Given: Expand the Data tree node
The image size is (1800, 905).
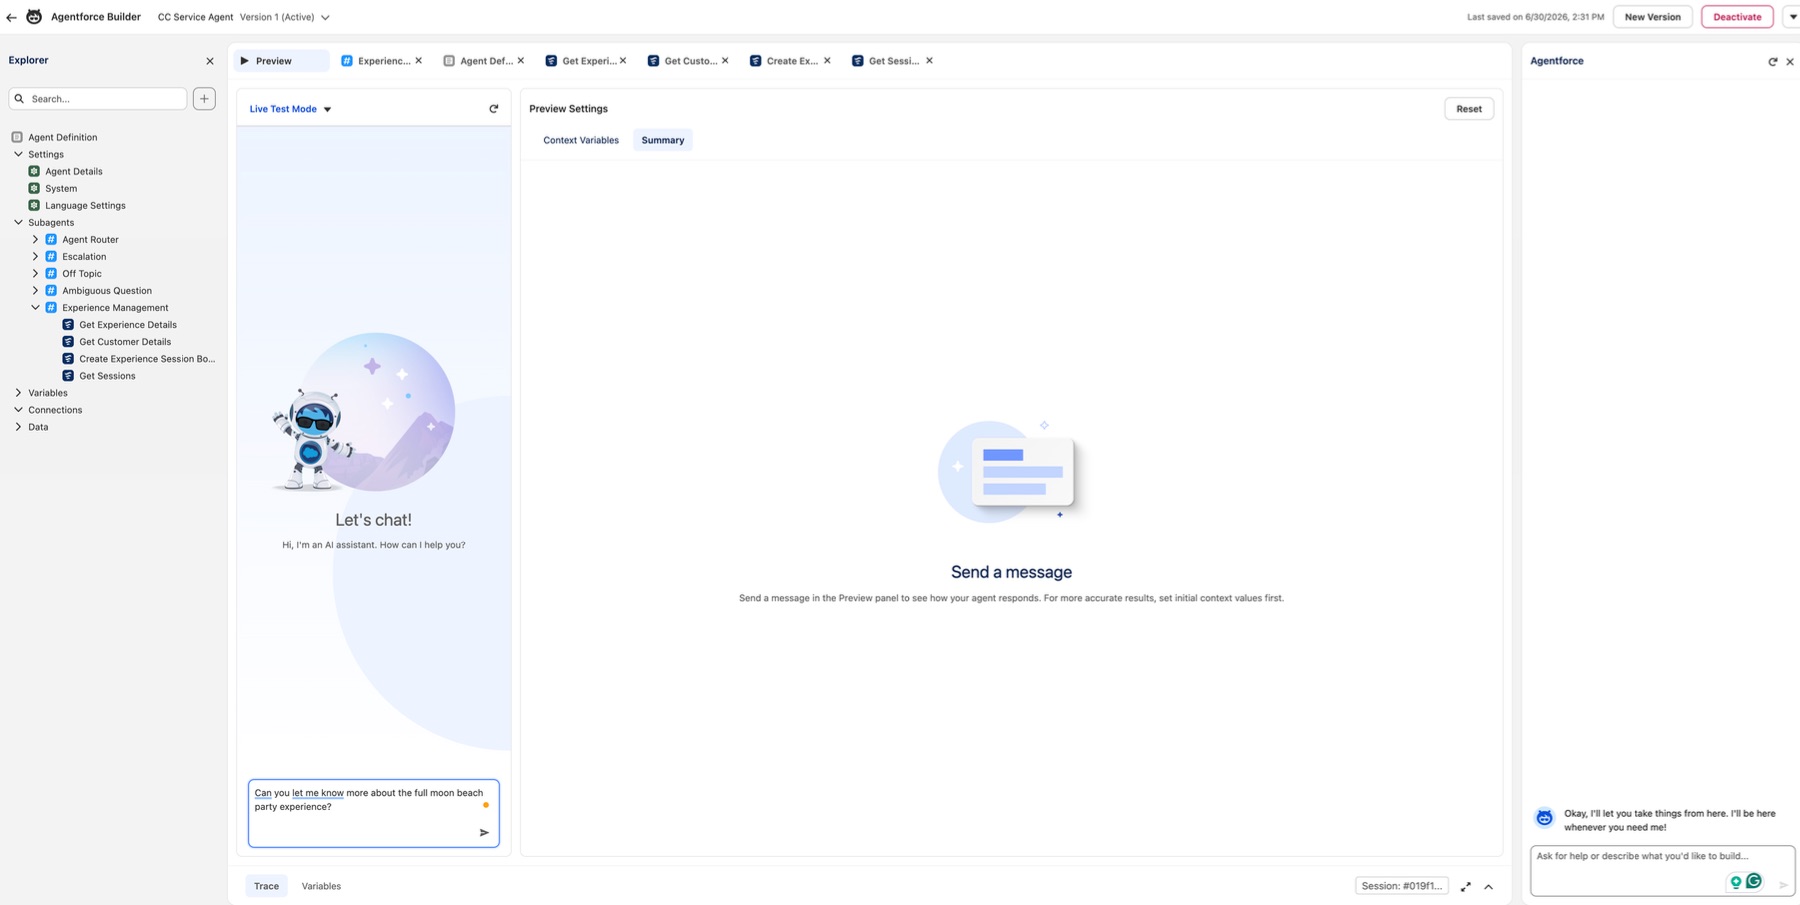Looking at the screenshot, I should point(18,427).
